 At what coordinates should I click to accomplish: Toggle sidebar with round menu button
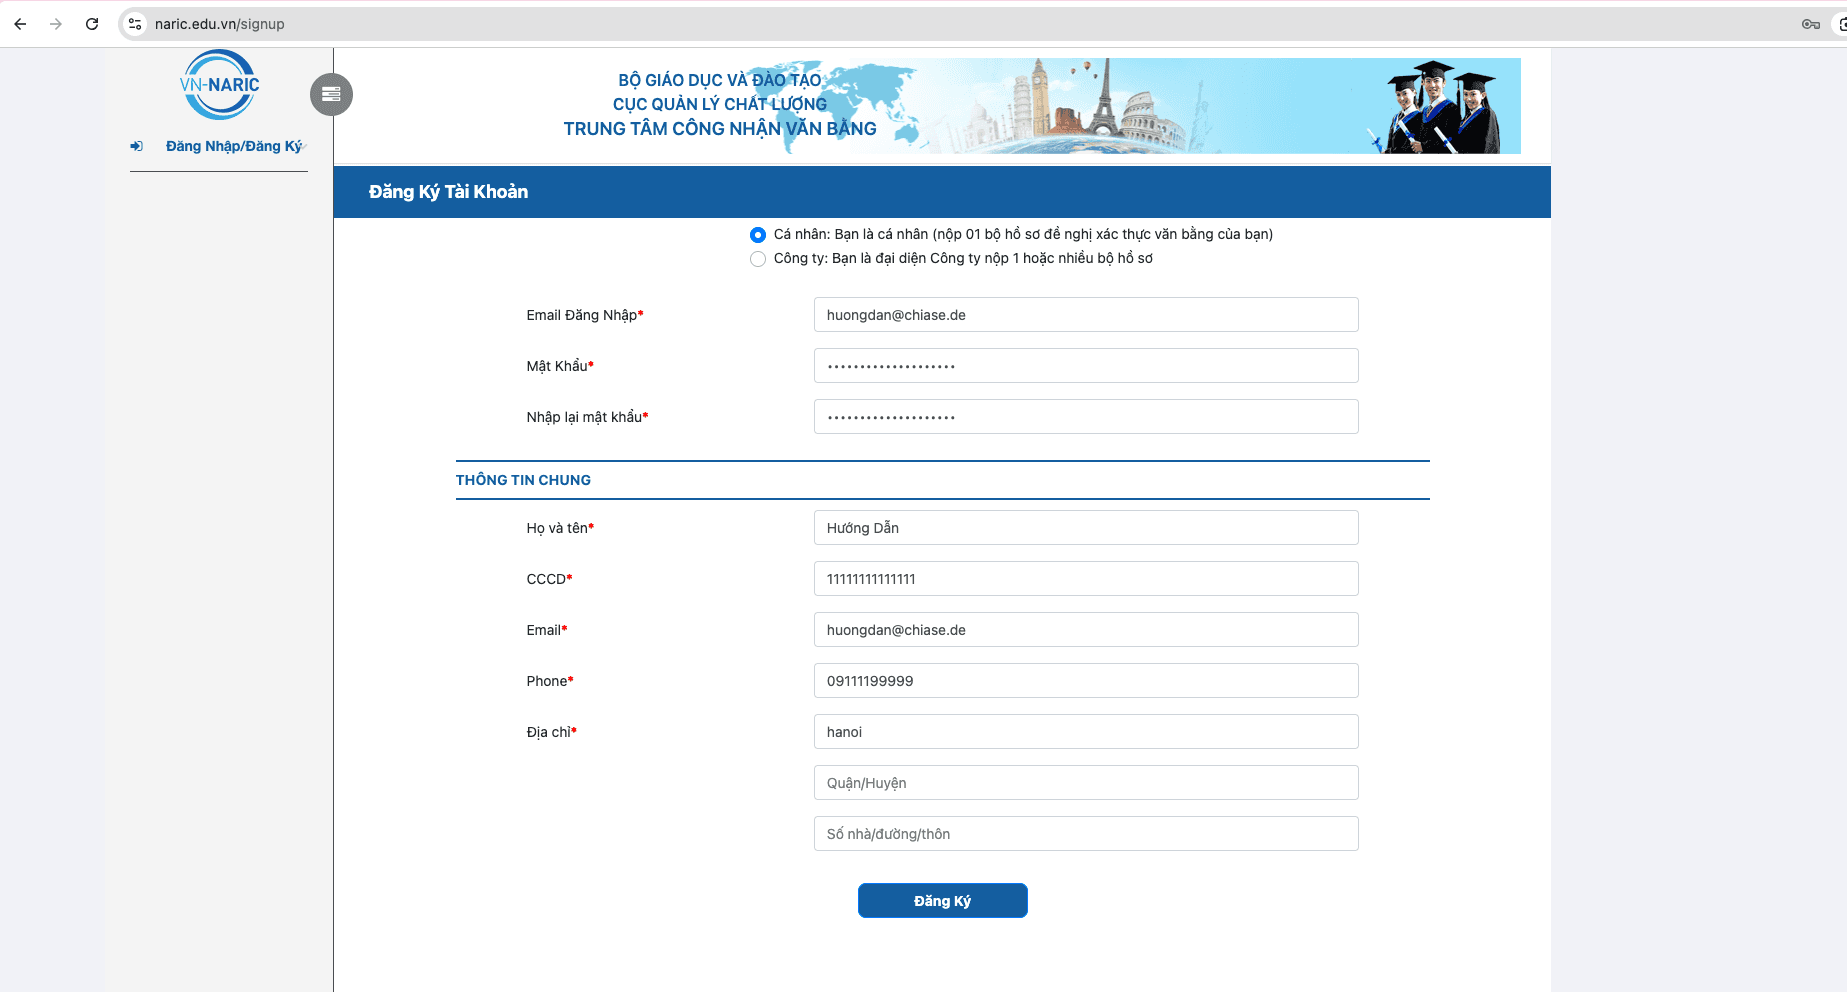tap(331, 94)
